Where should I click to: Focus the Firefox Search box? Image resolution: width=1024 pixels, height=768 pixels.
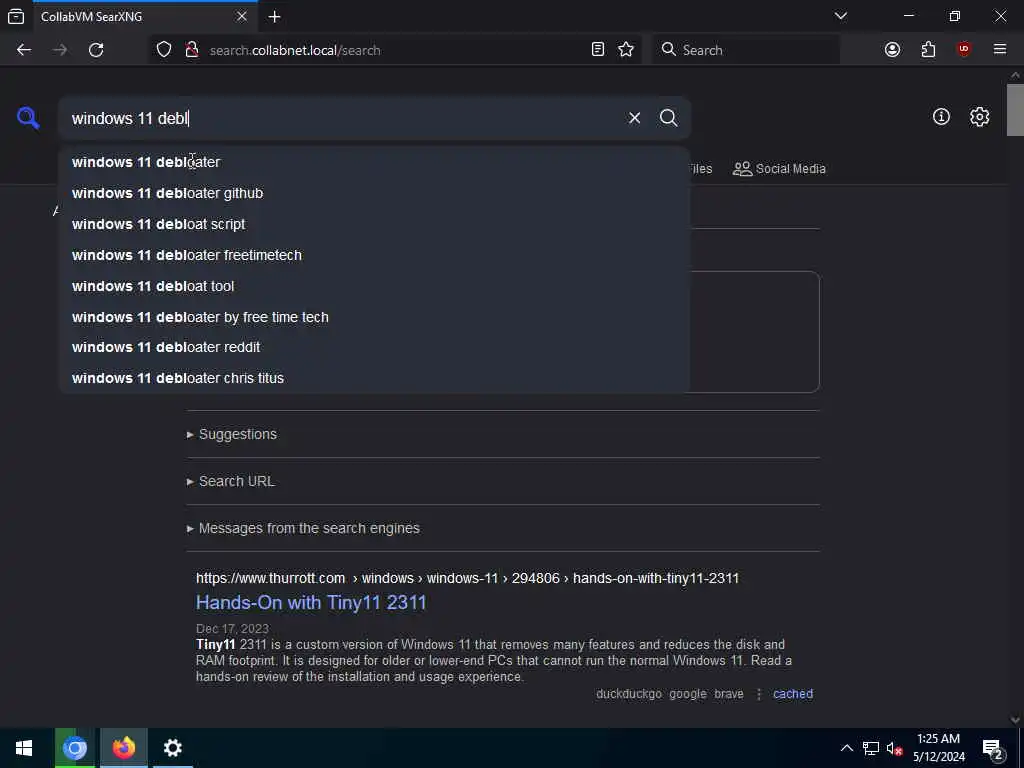[746, 50]
